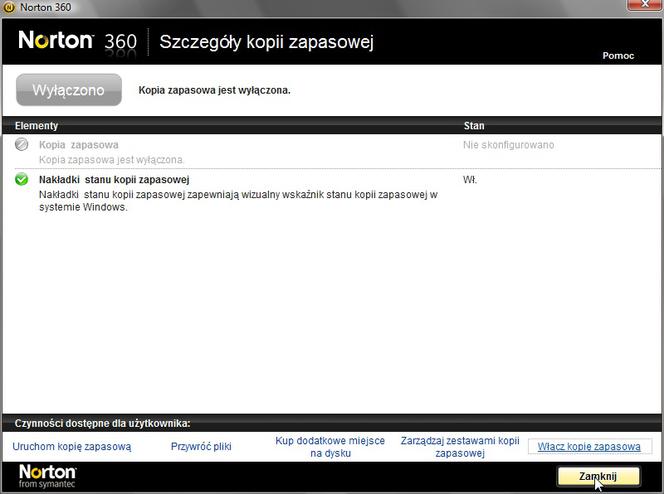Screen dimensions: 664x494
Task: Click Uruchom kopię zapasową link
Action: point(72,447)
